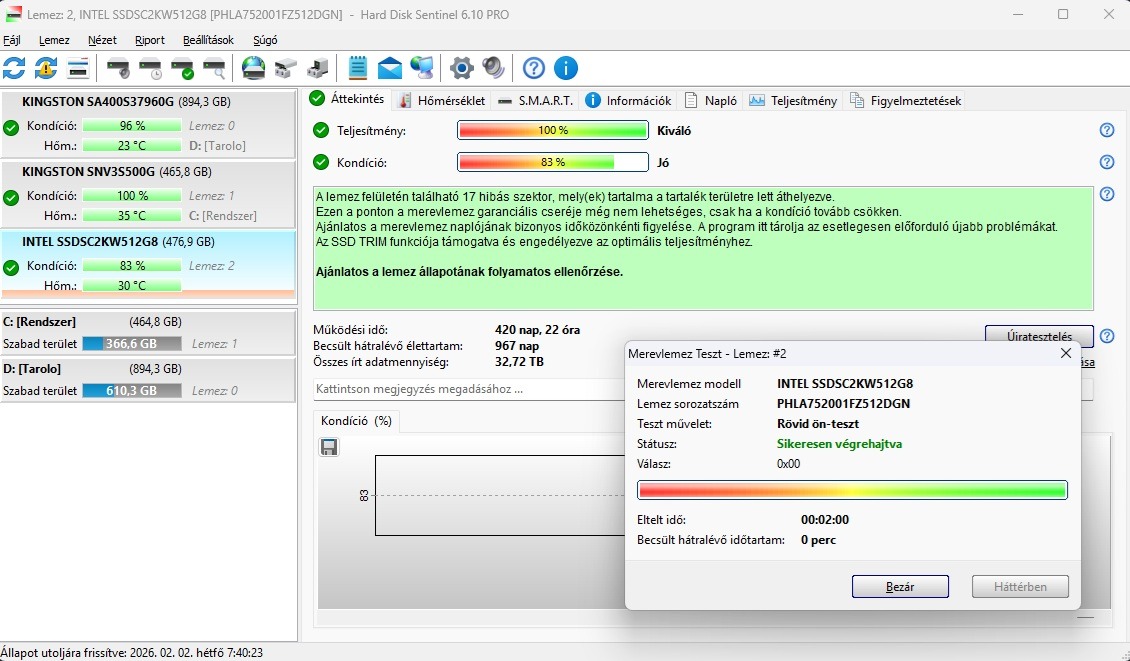Click the Sikeresen végrehajtva status text

tap(840, 444)
